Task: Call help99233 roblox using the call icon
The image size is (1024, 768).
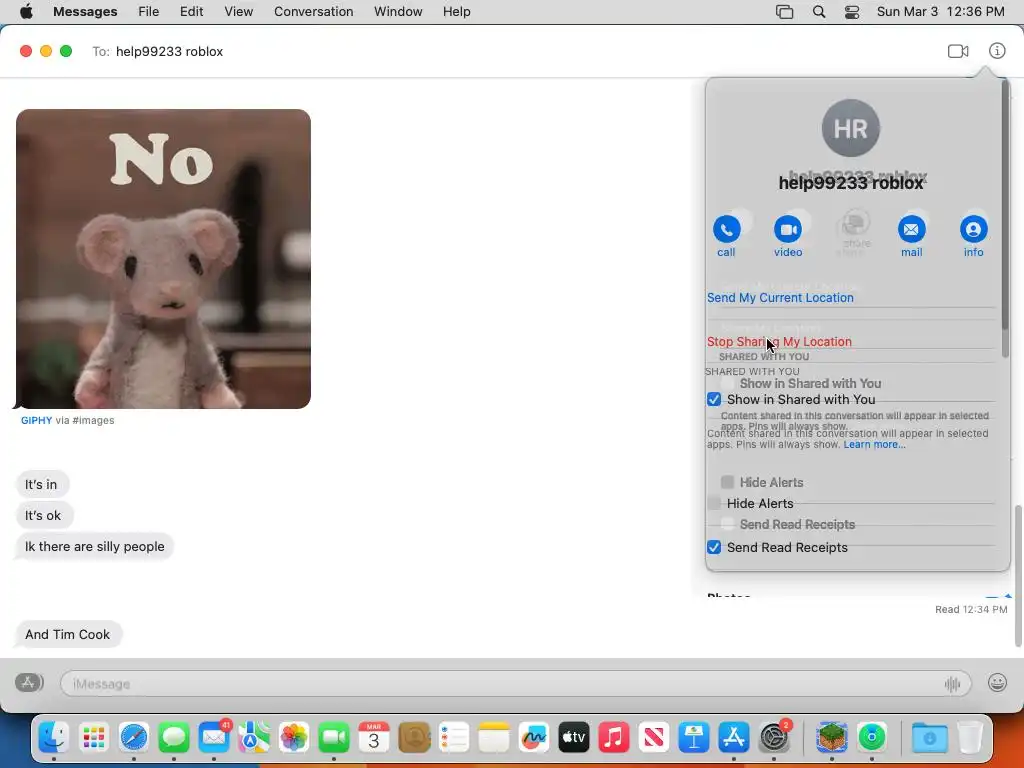Action: 726,229
